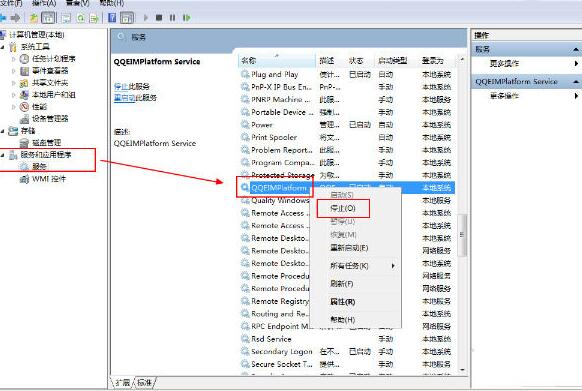Click the Stop service square icon in toolbar
The image size is (582, 391).
159,17
